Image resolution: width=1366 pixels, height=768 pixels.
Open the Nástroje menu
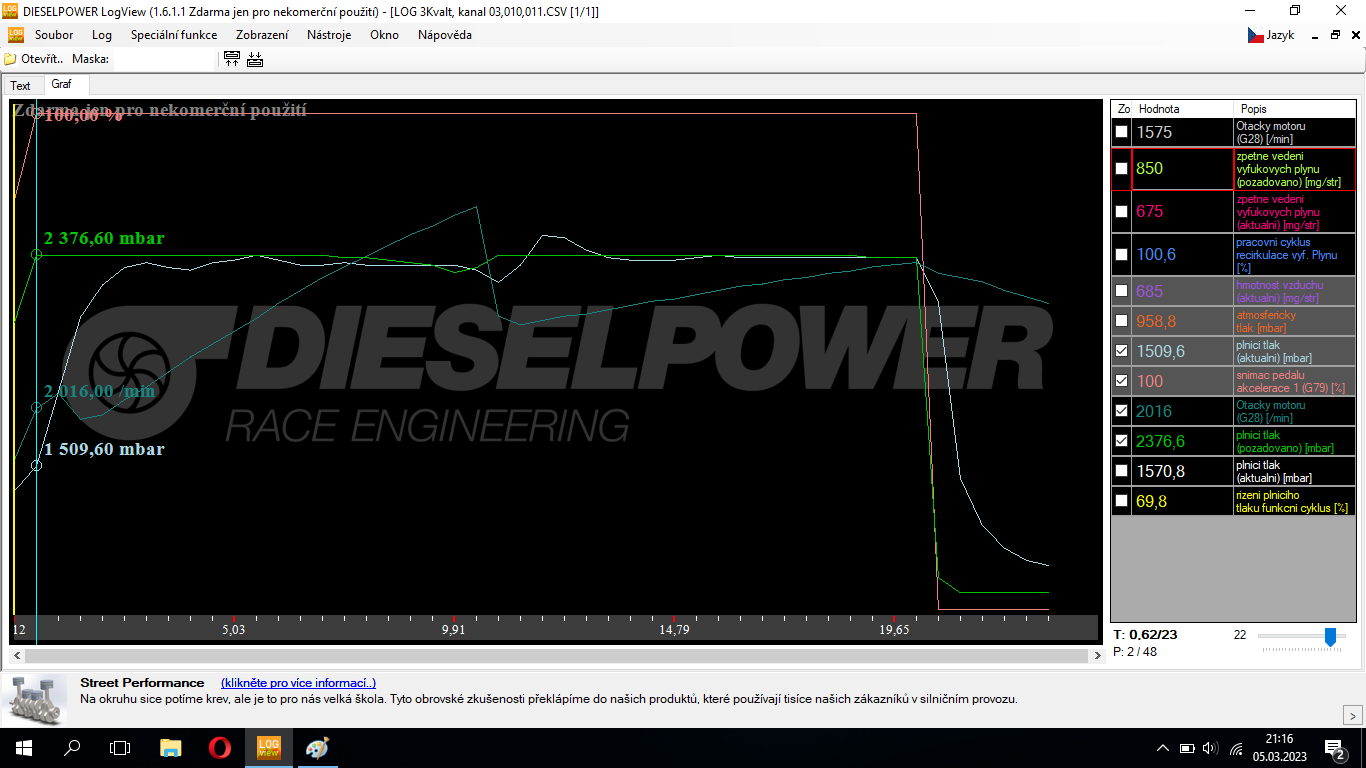pyautogui.click(x=329, y=35)
